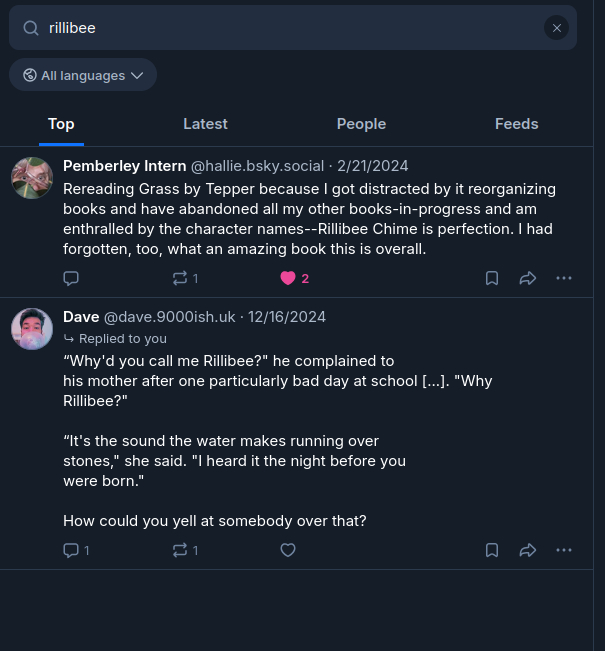Reply to Pemberley Intern's post
Image resolution: width=605 pixels, height=651 pixels.
click(71, 278)
